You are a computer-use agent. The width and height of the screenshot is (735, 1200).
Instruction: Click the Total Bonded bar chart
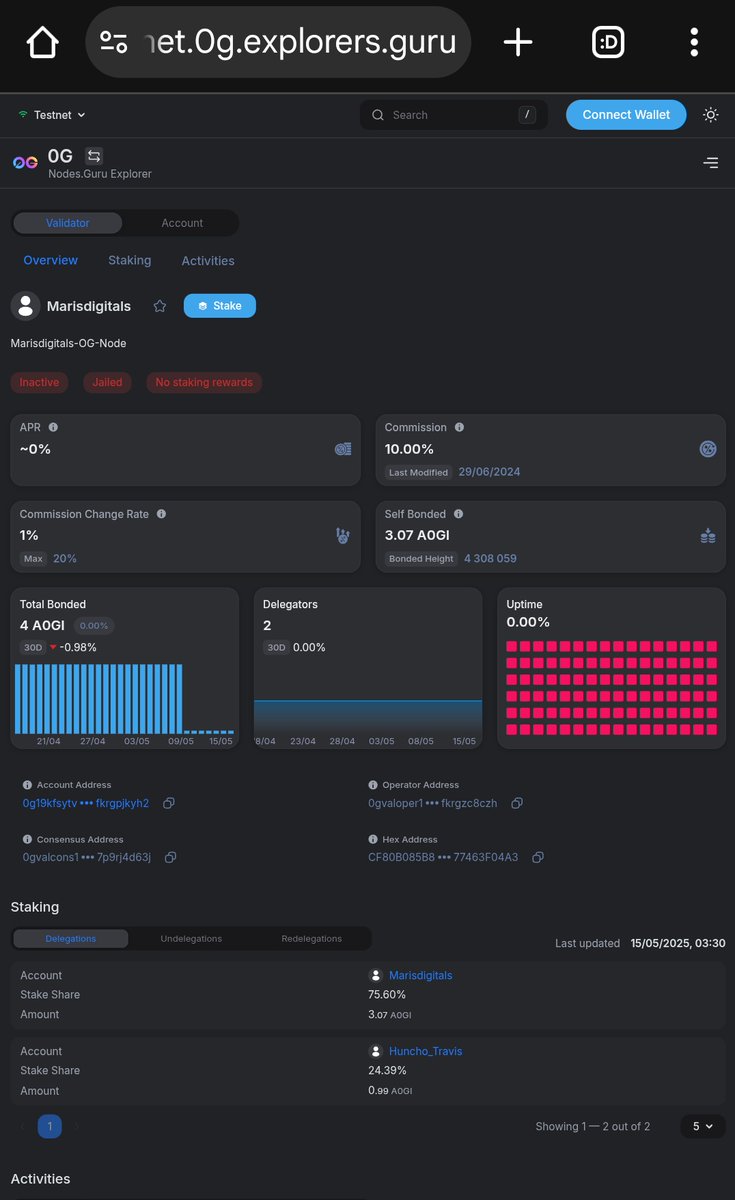tap(125, 698)
